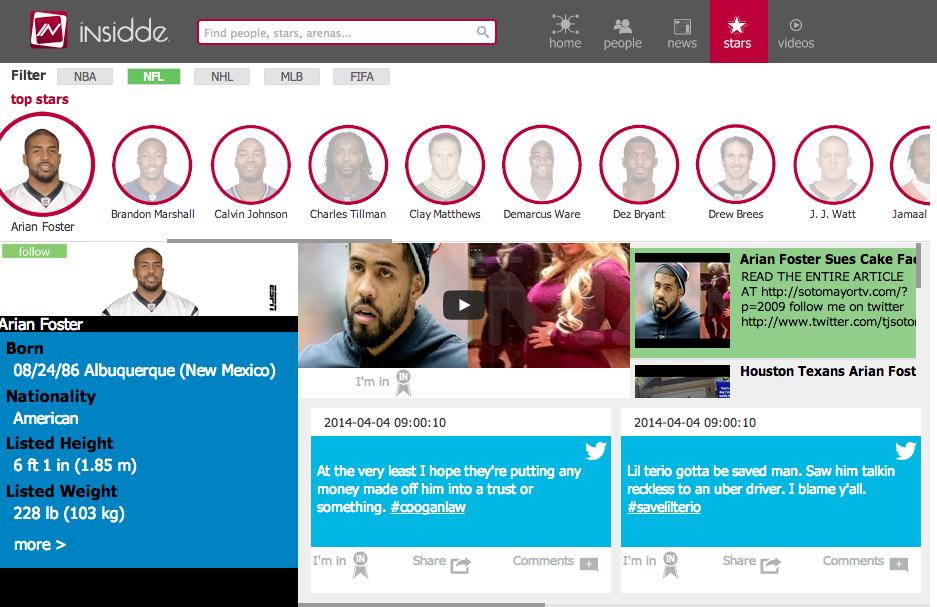Play the Arian Foster video
The height and width of the screenshot is (607, 937).
[464, 305]
